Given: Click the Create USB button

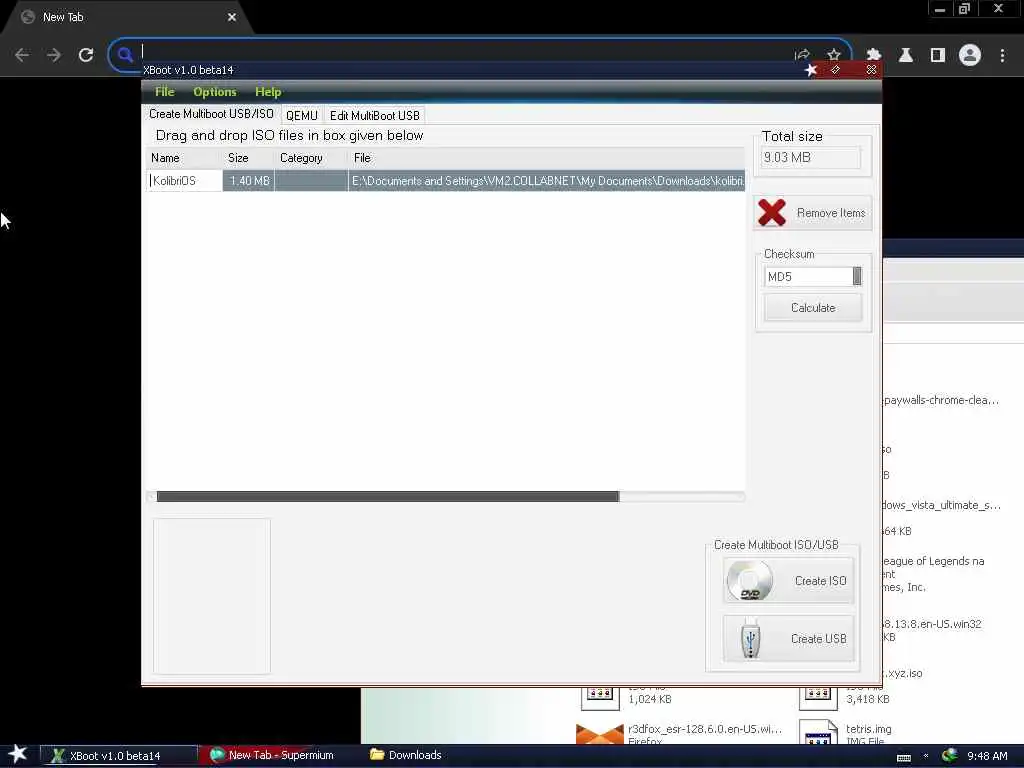Looking at the screenshot, I should (x=788, y=638).
